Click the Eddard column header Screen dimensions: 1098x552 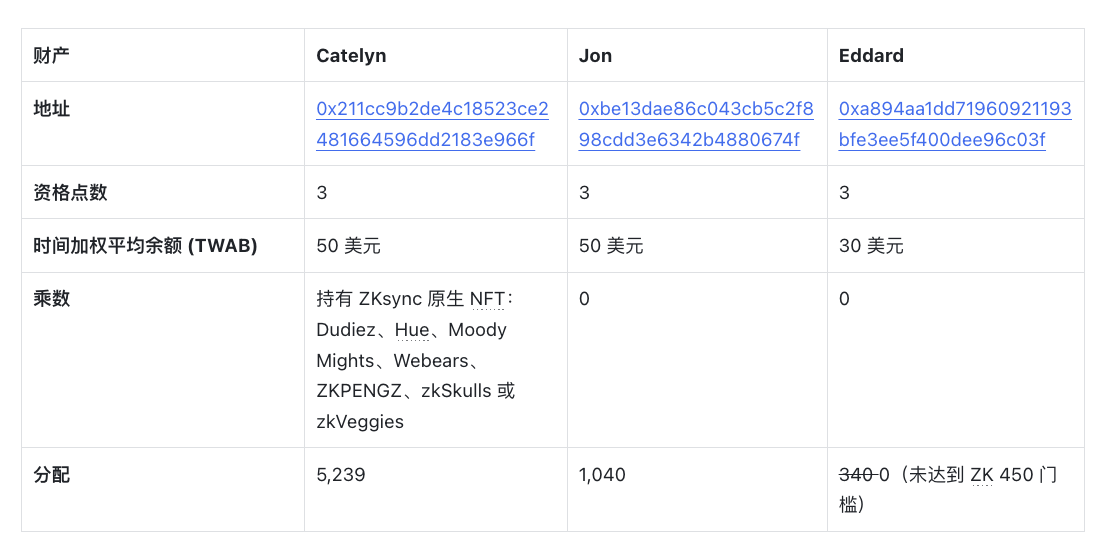point(871,55)
